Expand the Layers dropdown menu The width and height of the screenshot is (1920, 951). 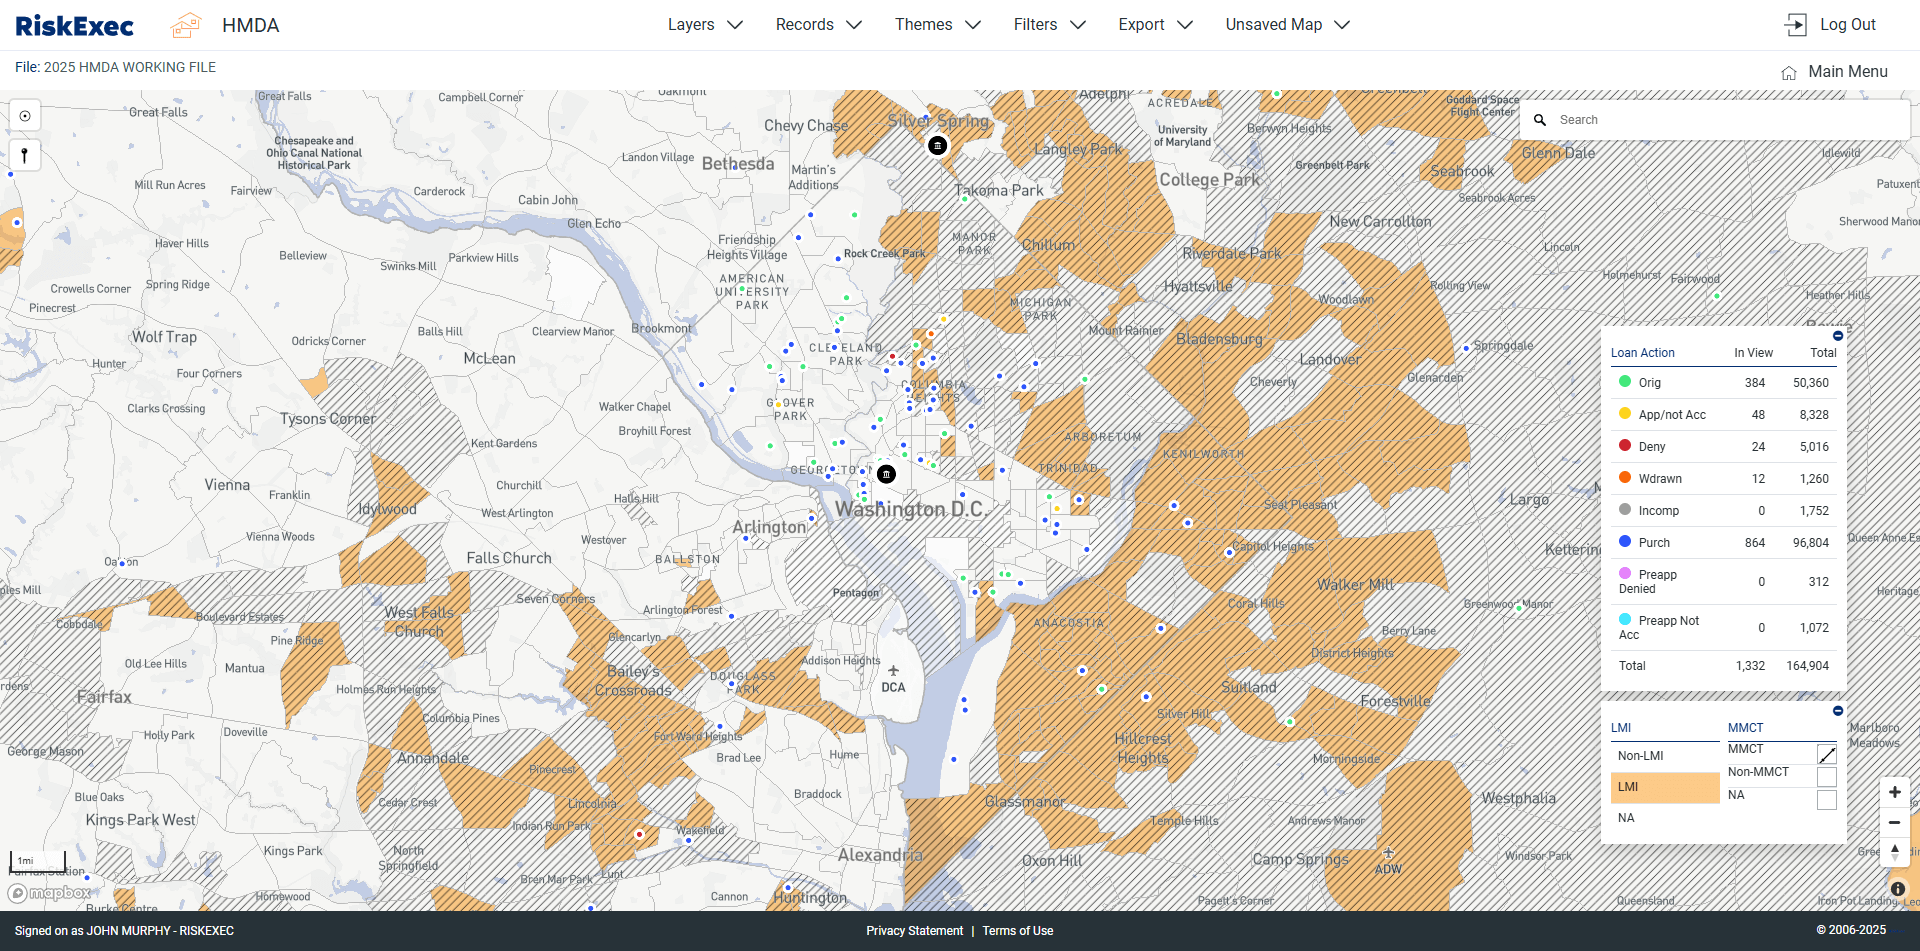click(705, 25)
